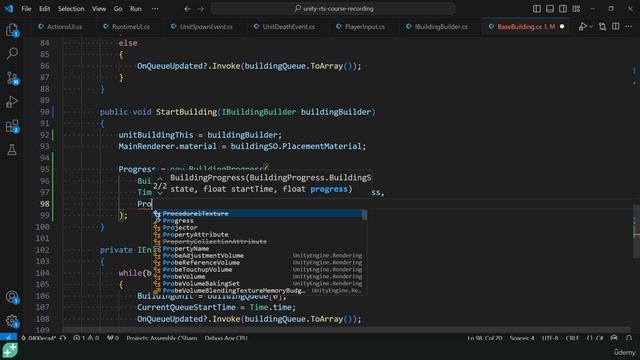The width and height of the screenshot is (640, 360).
Task: Click Ln 98, Col 20 cursor position
Action: 484,338
